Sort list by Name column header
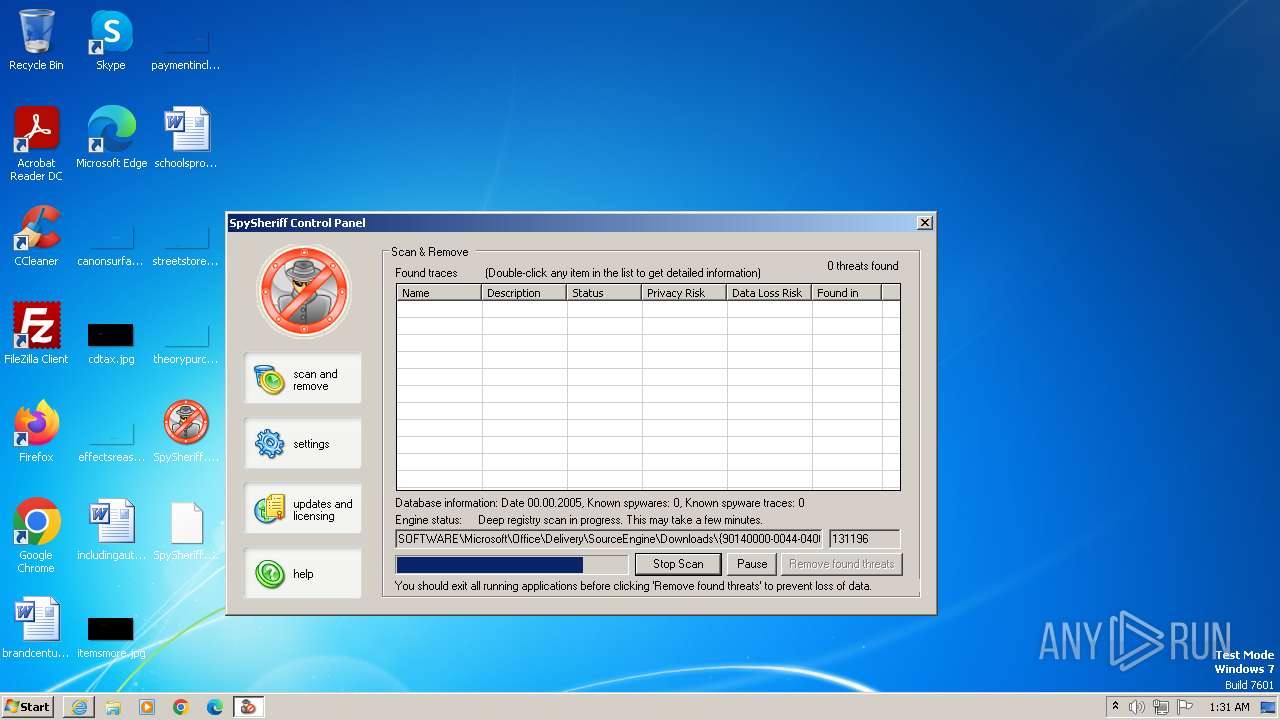This screenshot has width=1280, height=720. pos(439,293)
